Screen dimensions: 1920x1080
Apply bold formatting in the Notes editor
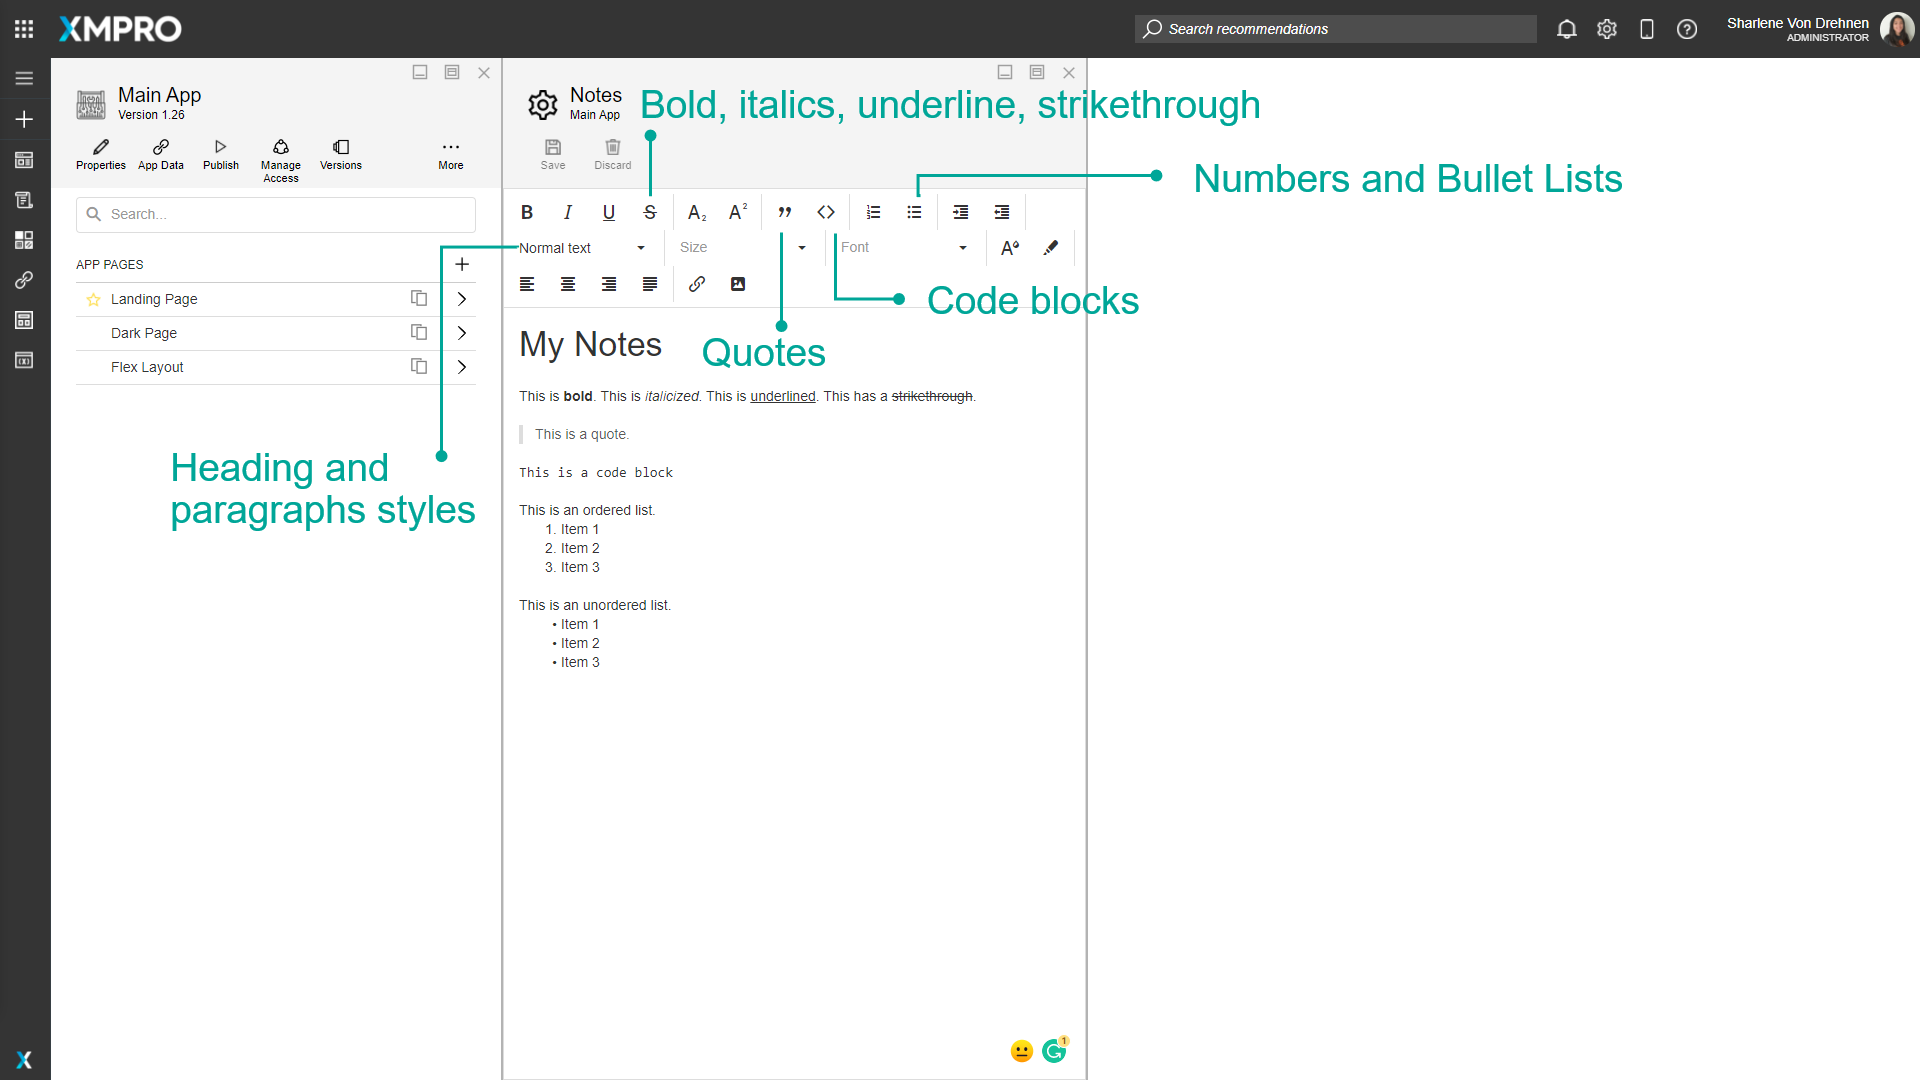(x=527, y=212)
